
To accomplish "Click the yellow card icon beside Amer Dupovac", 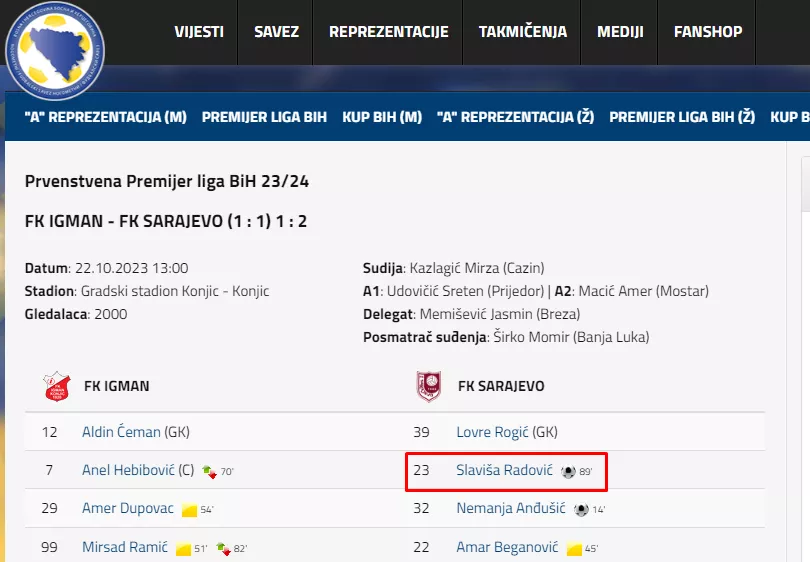I will (x=189, y=510).
